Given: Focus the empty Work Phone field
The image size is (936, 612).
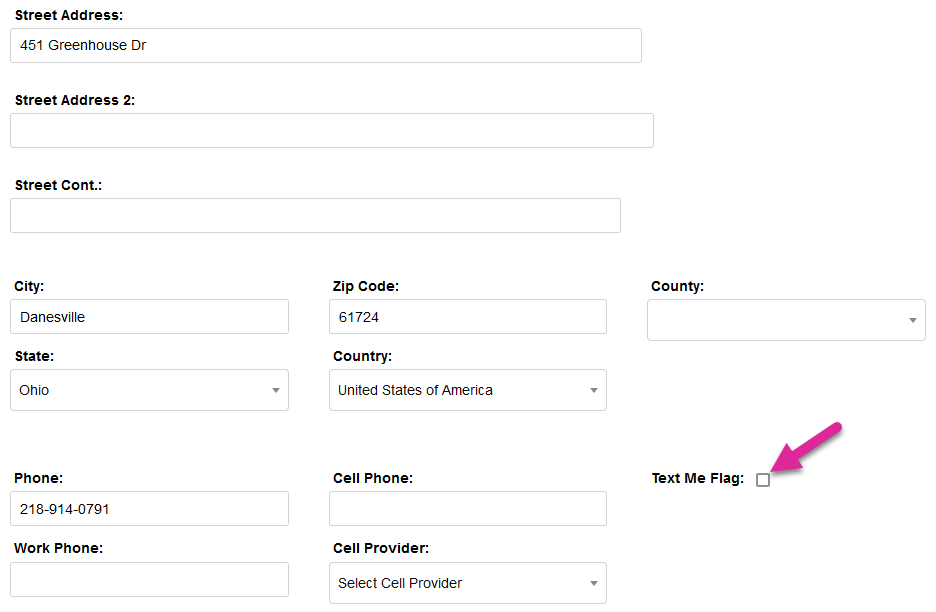Looking at the screenshot, I should coord(150,580).
